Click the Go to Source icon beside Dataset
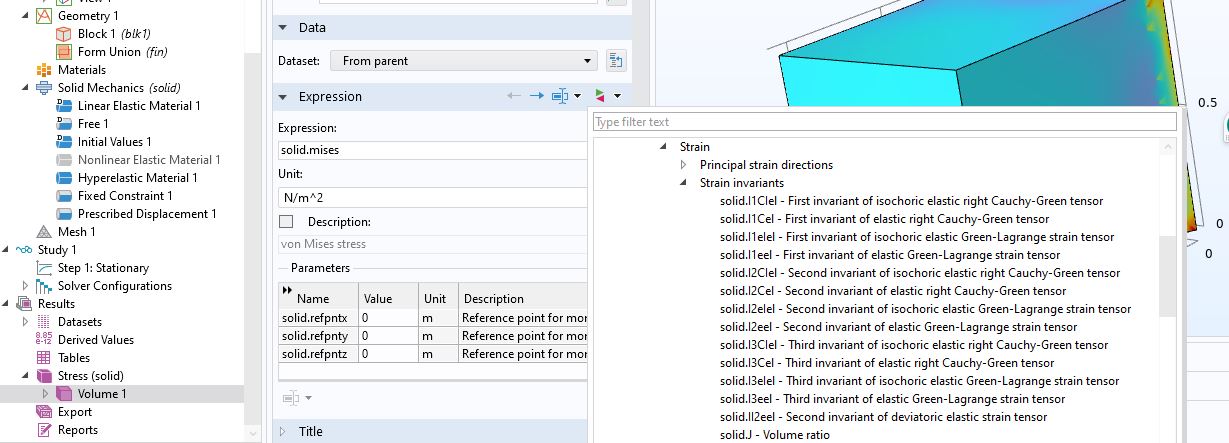 616,61
